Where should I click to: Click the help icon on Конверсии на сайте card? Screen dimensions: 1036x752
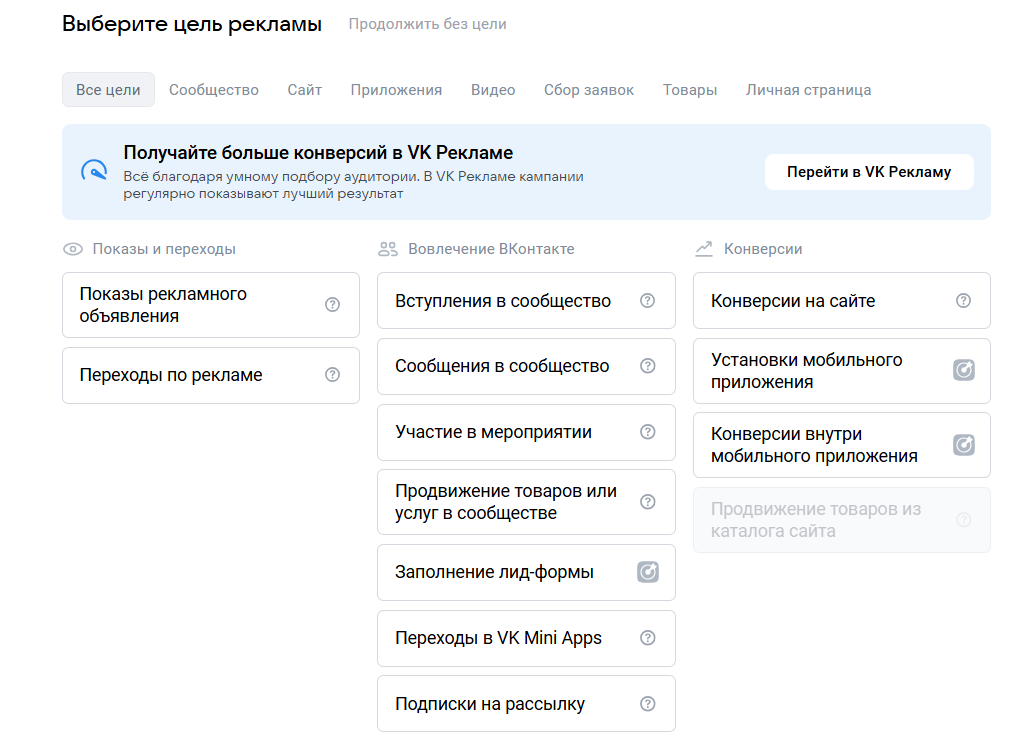click(963, 299)
